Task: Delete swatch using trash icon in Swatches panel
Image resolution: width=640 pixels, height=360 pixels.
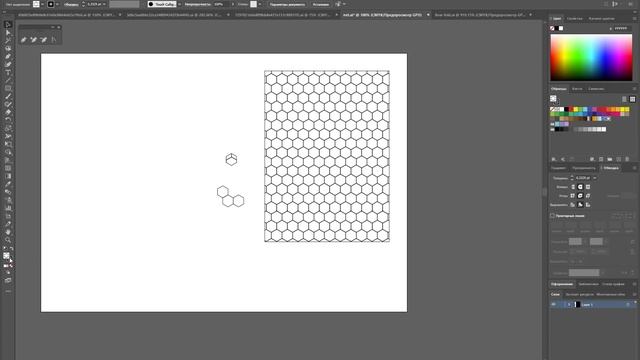Action: coord(627,159)
